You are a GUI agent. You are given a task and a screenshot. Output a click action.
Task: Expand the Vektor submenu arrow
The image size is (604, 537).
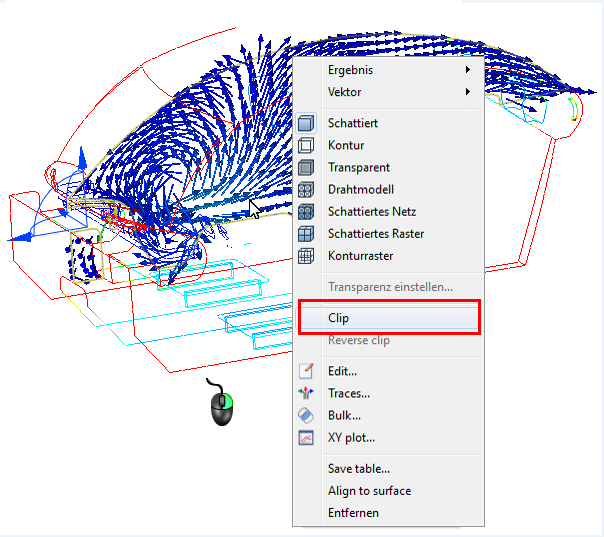[x=468, y=92]
